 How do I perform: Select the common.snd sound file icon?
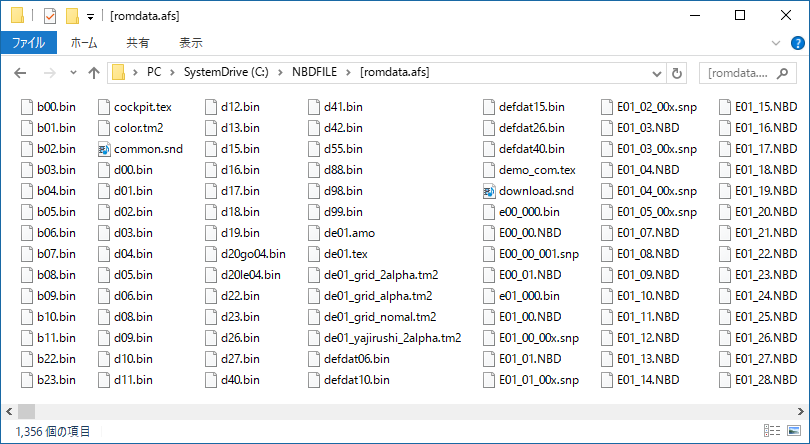pos(104,149)
